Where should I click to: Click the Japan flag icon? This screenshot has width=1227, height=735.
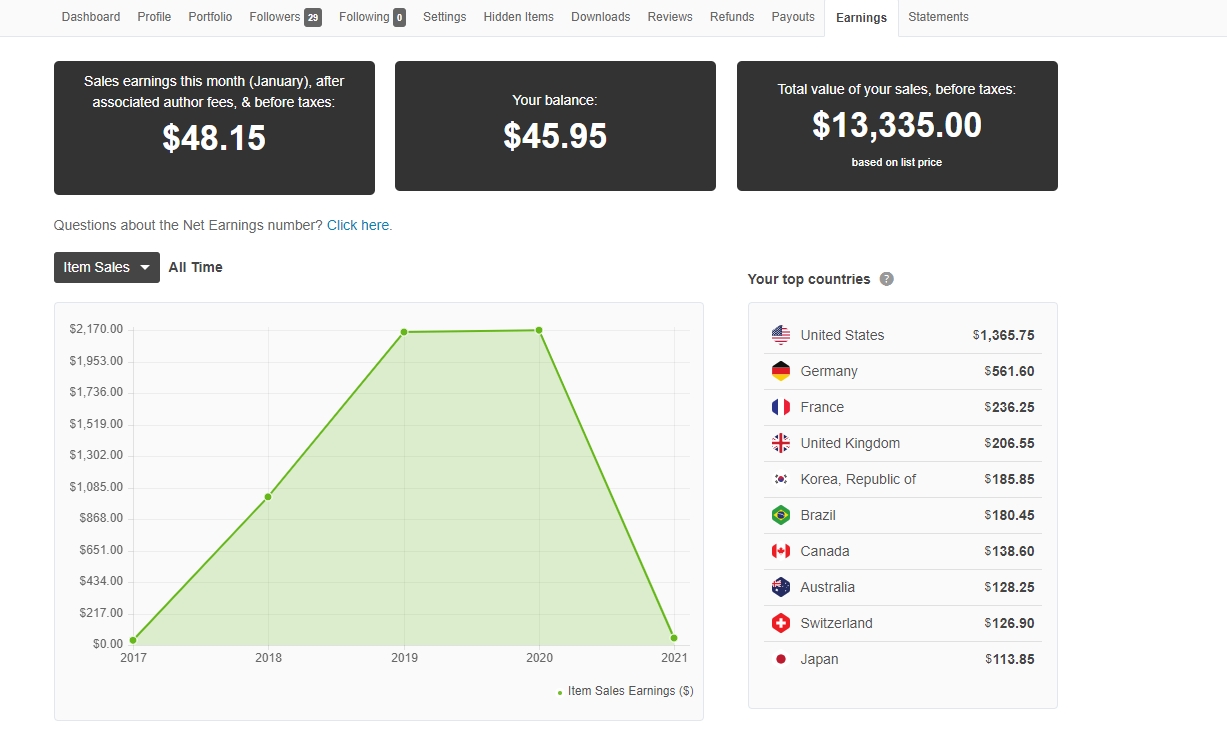[x=781, y=659]
